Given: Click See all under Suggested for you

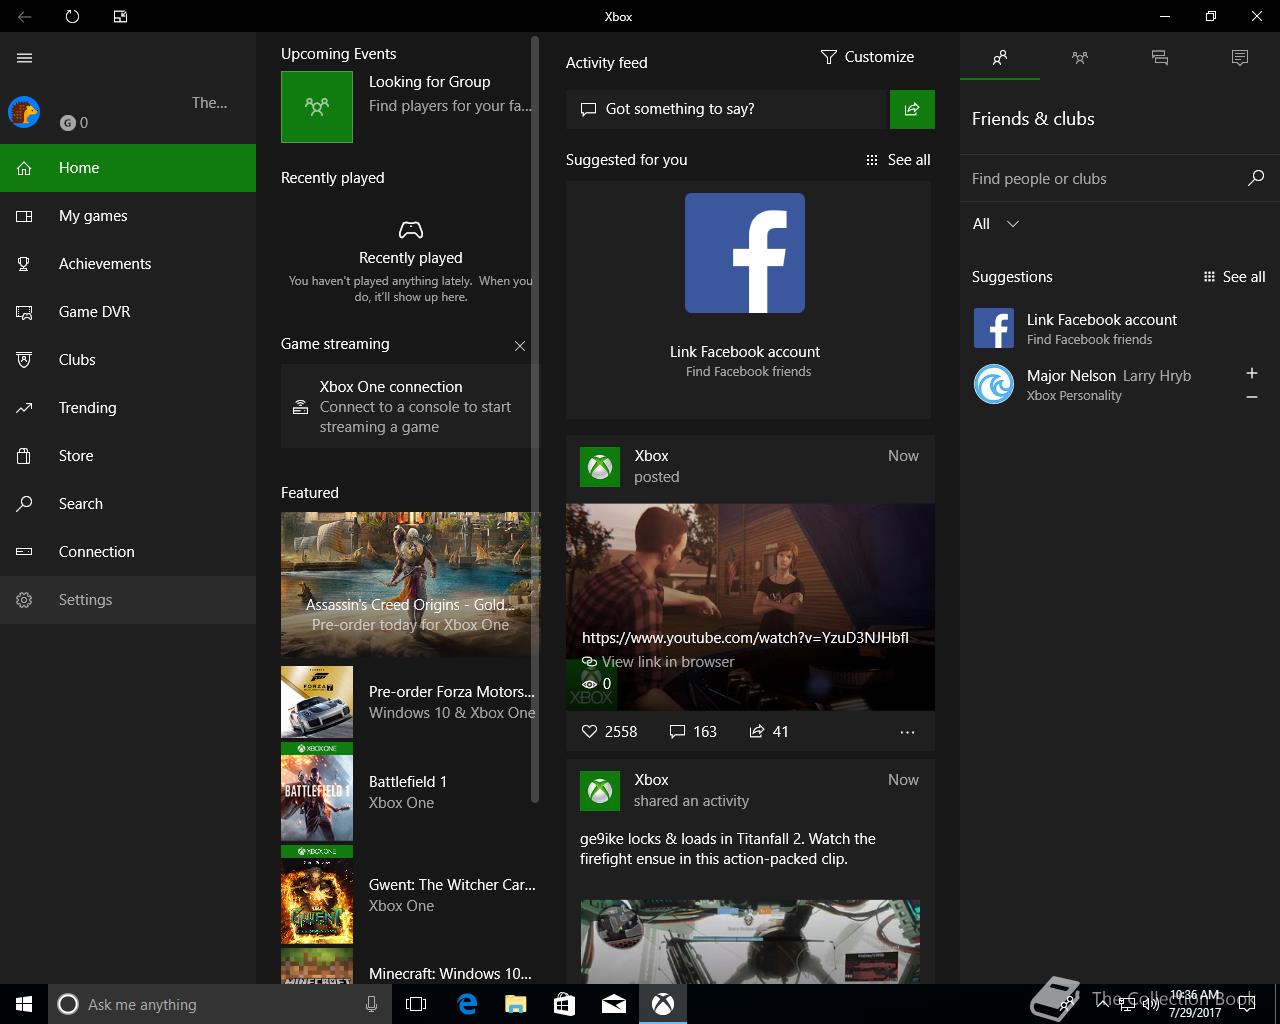Looking at the screenshot, I should 898,160.
